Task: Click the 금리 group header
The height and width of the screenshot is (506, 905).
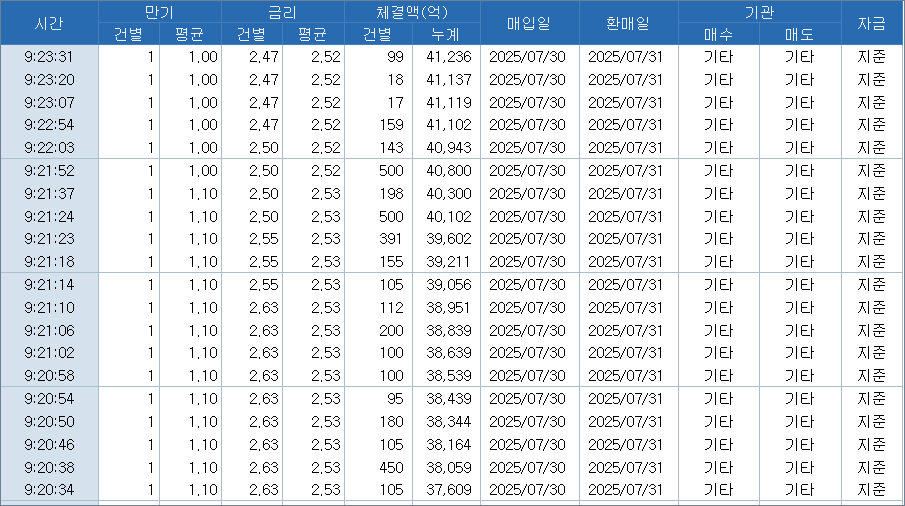Action: [282, 12]
